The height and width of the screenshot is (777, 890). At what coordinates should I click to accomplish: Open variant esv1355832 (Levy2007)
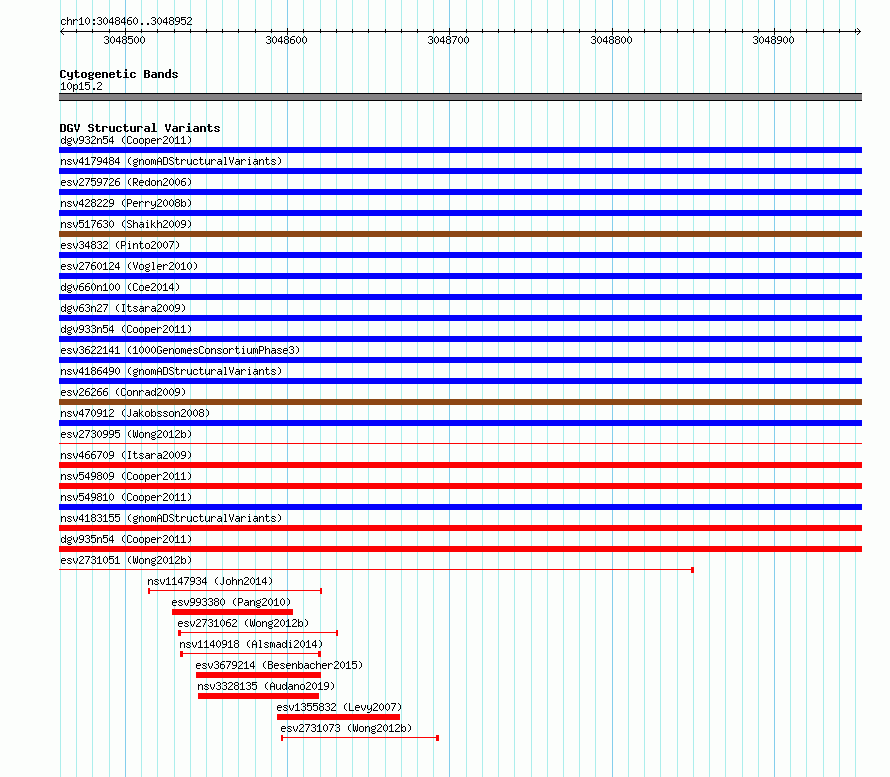339,707
